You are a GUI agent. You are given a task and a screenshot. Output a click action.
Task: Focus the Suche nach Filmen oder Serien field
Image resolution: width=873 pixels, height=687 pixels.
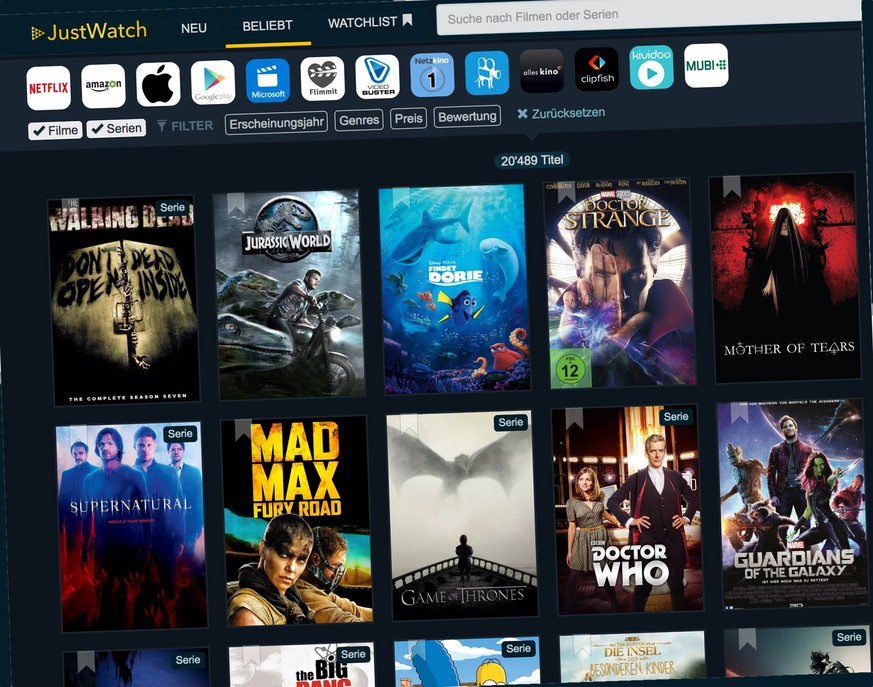point(649,18)
